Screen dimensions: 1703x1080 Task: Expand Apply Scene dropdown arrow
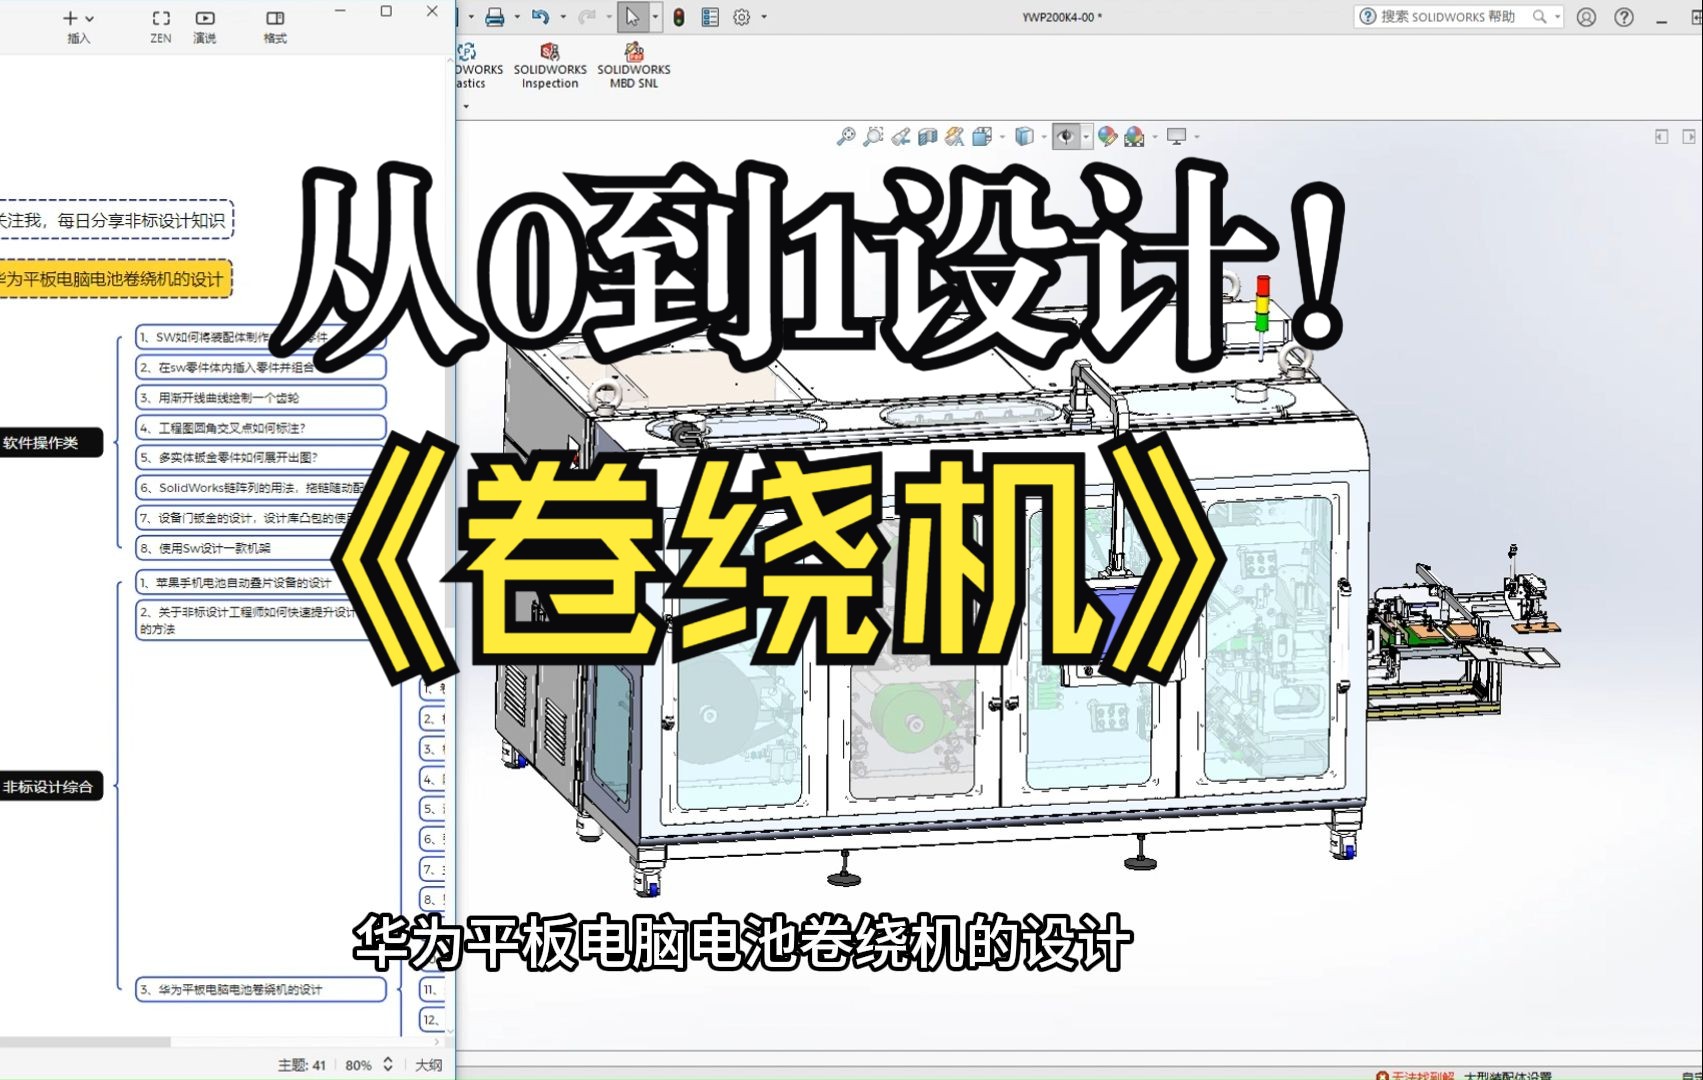(x=1155, y=137)
